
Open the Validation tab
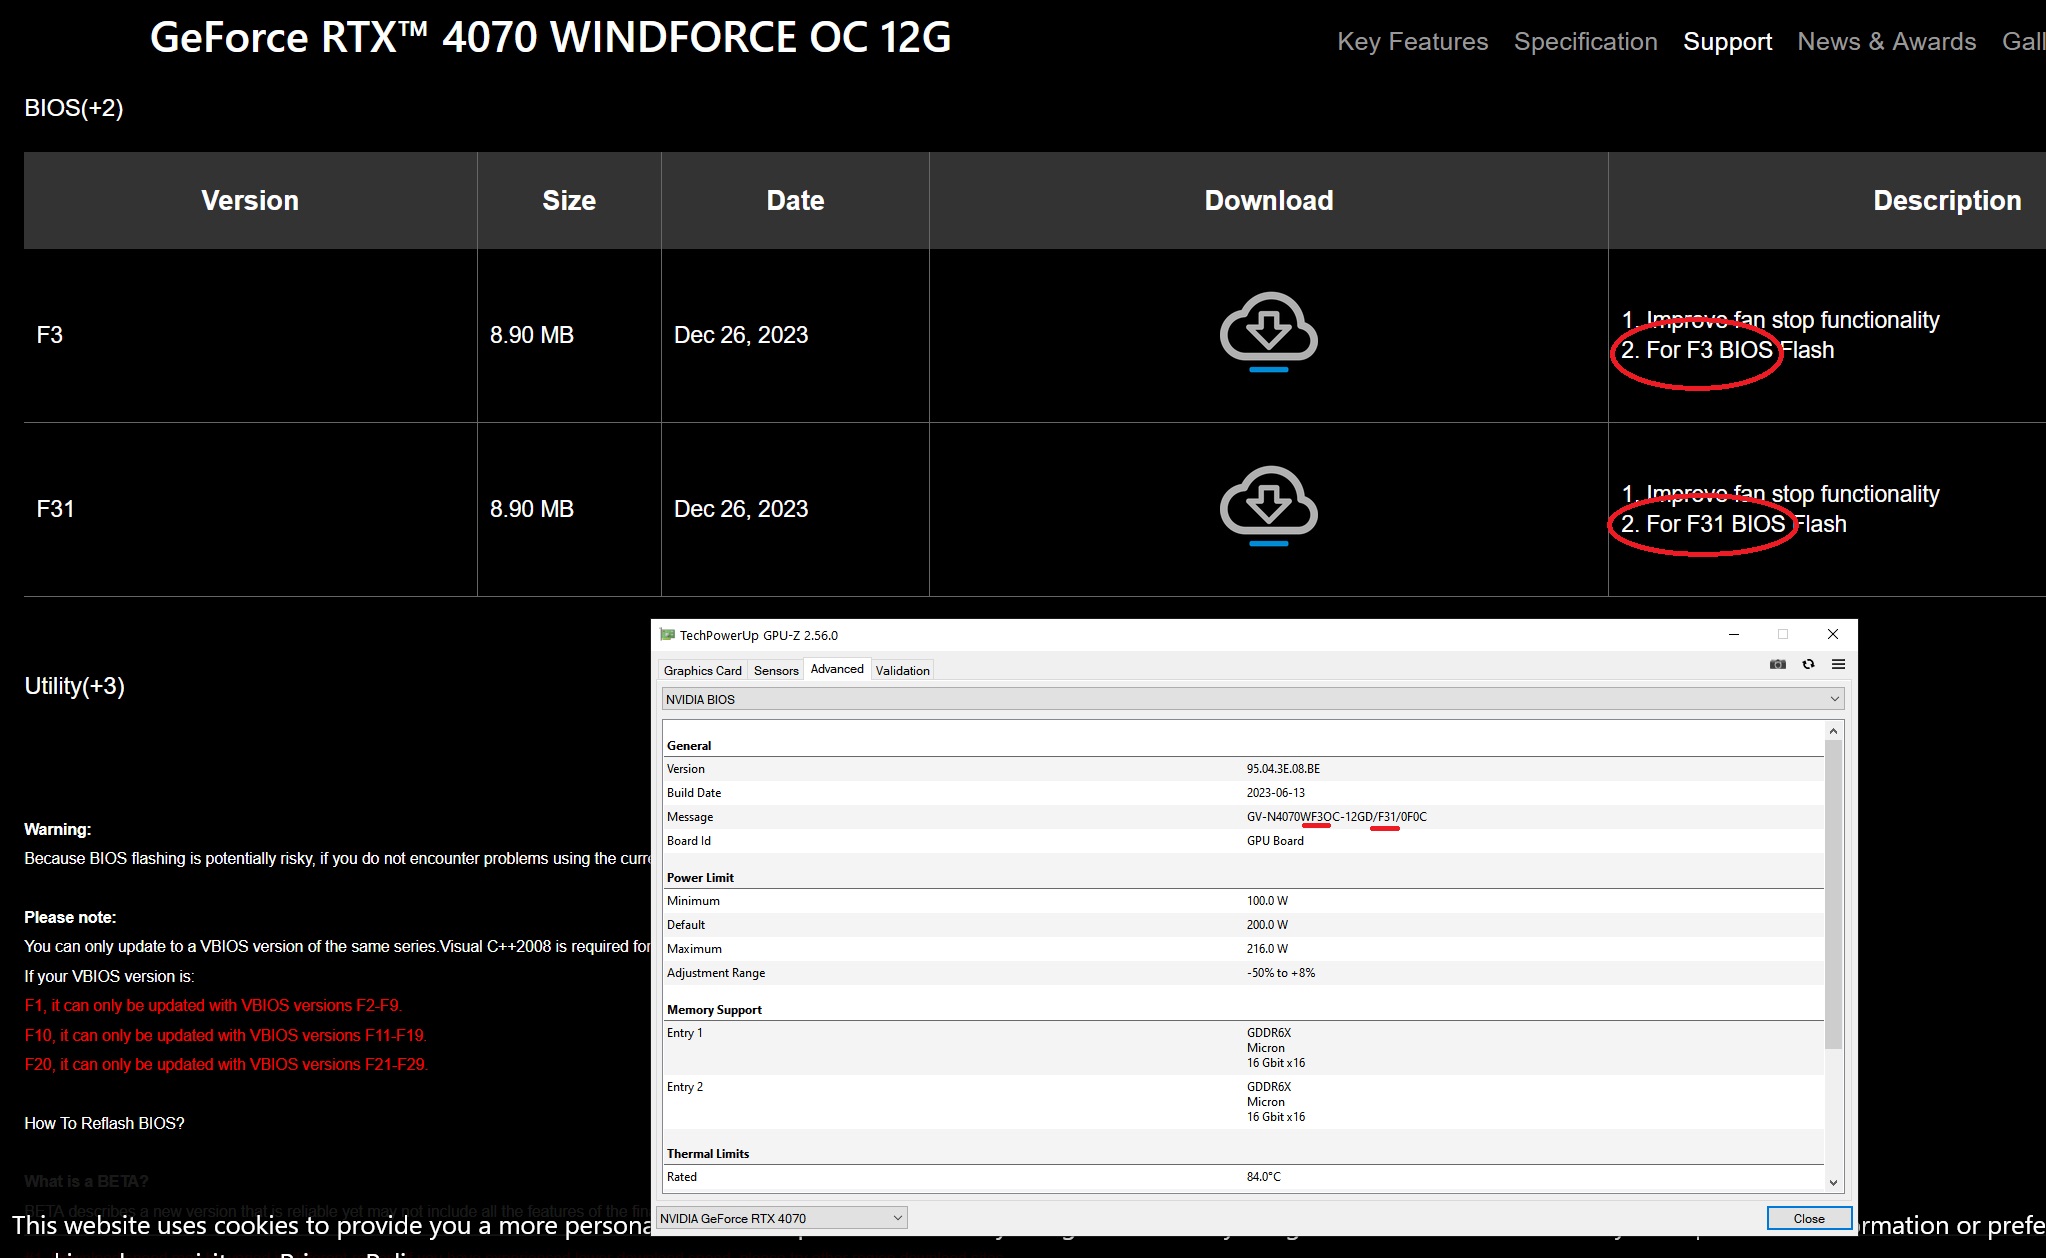click(902, 670)
